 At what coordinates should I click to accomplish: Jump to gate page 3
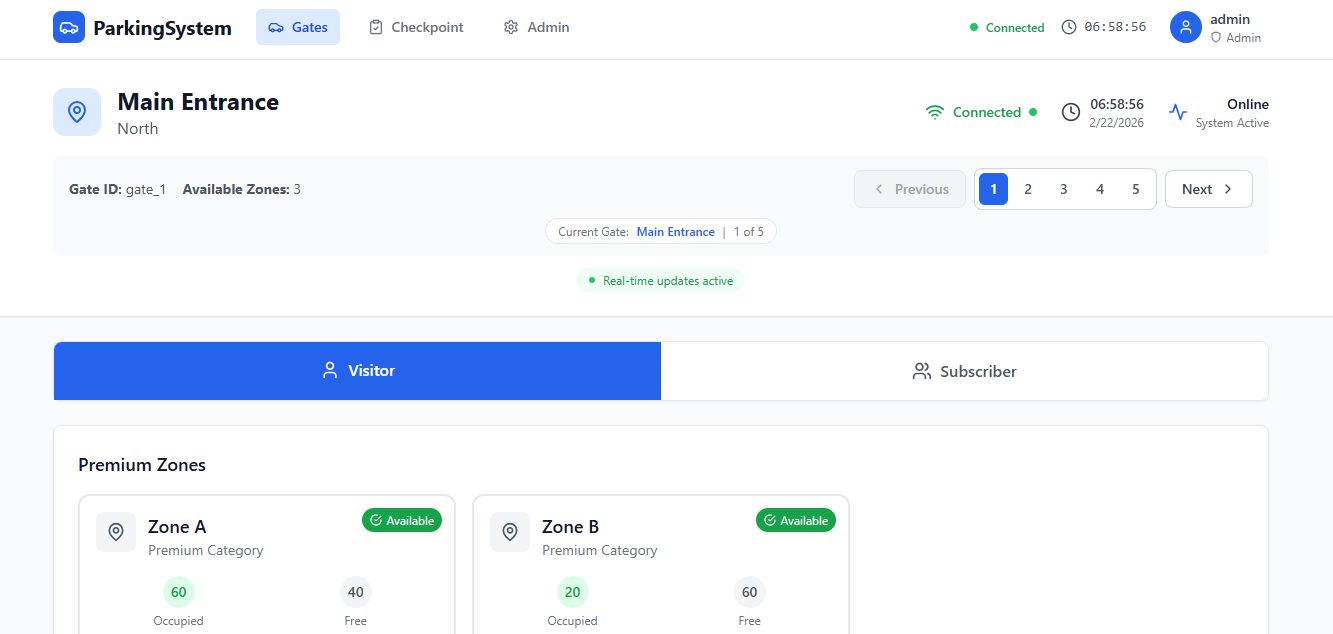[x=1063, y=189]
